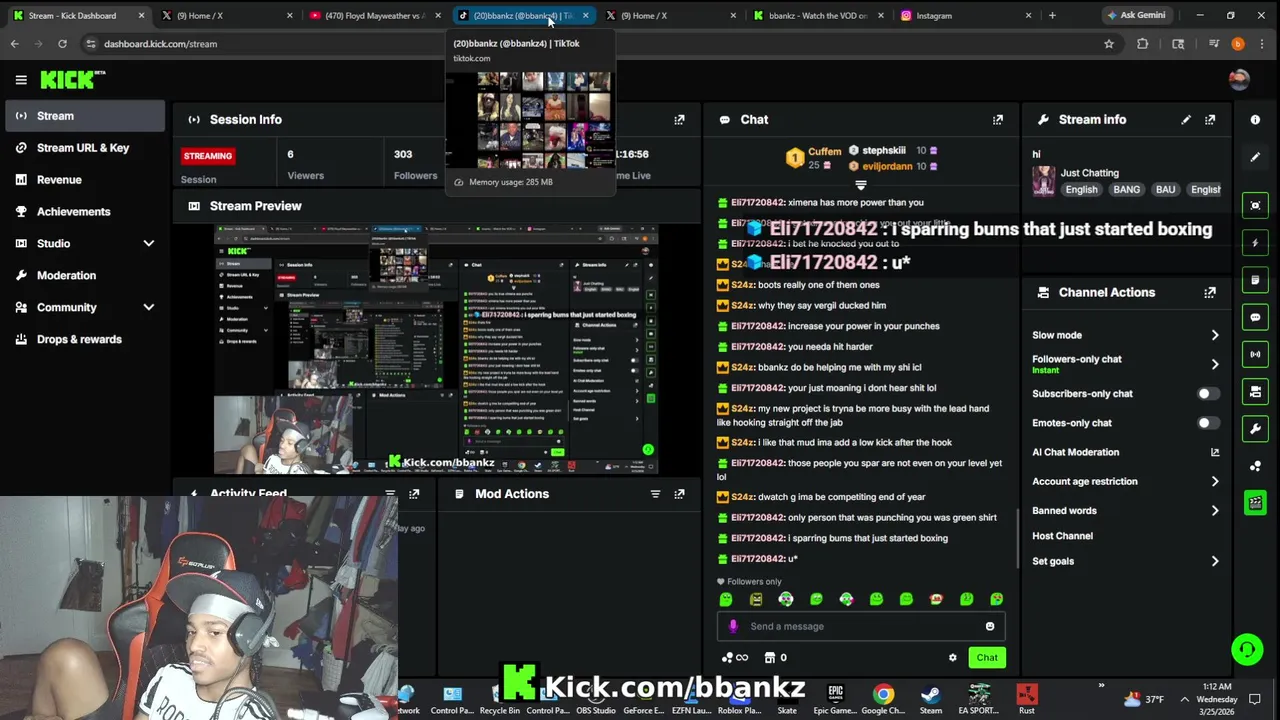1280x720 pixels.
Task: Open Stream URL & Key page
Action: click(85, 148)
